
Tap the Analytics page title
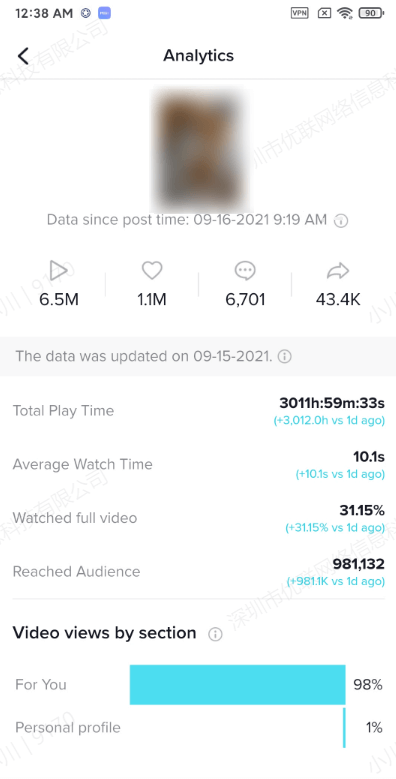point(198,56)
